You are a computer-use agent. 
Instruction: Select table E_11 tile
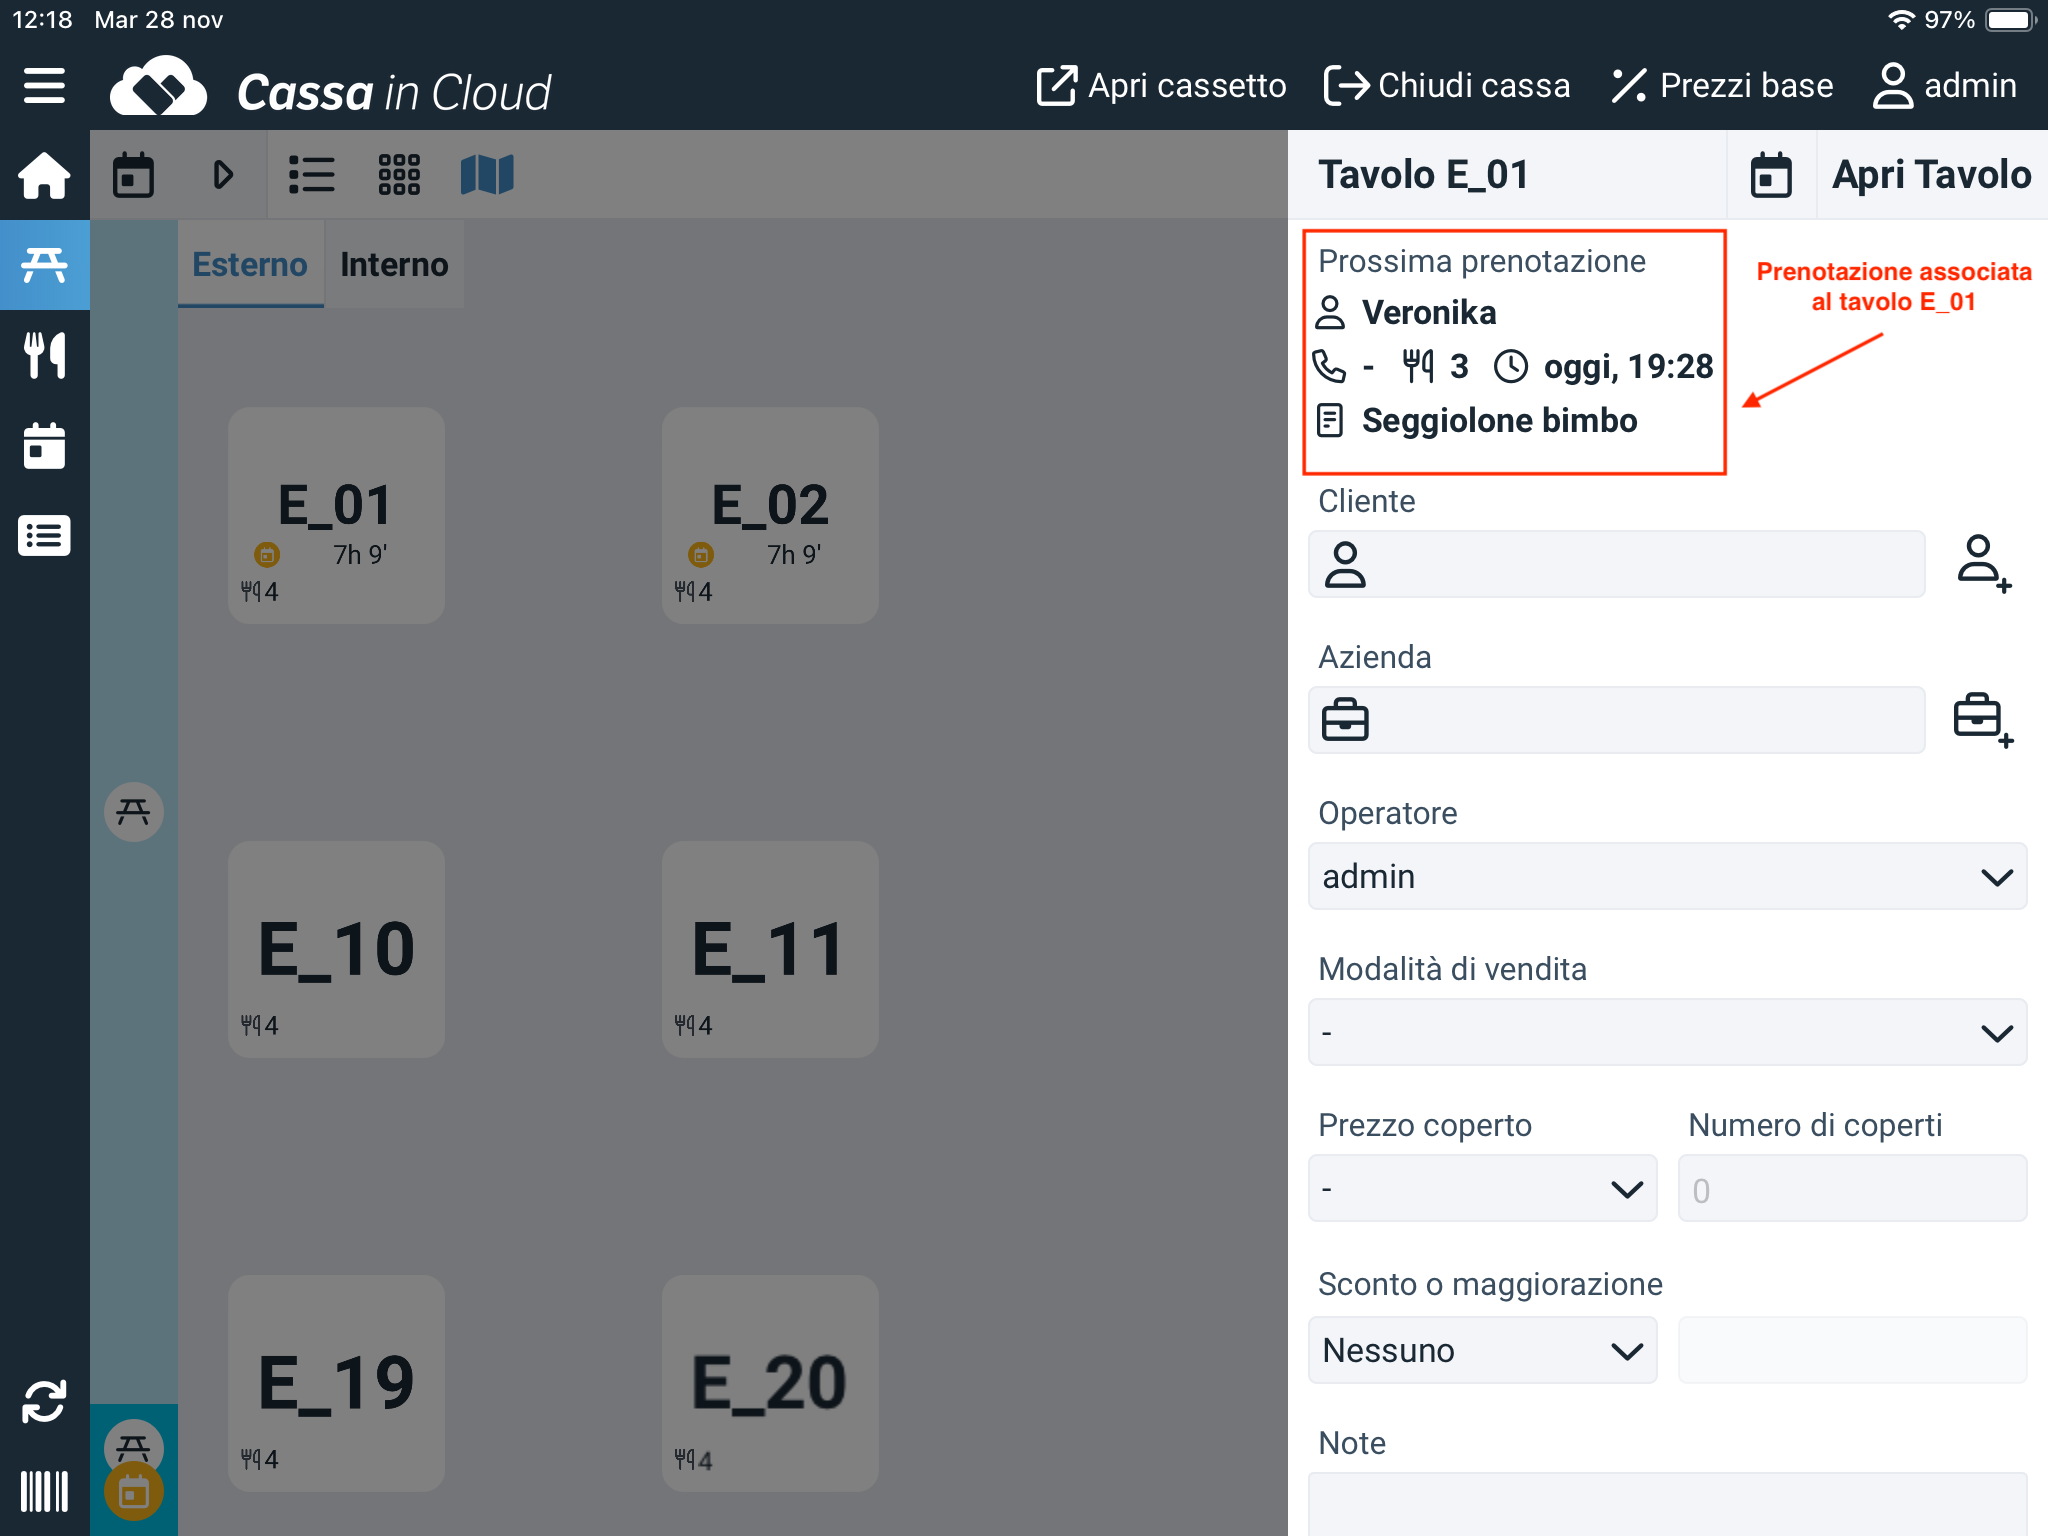pos(770,949)
